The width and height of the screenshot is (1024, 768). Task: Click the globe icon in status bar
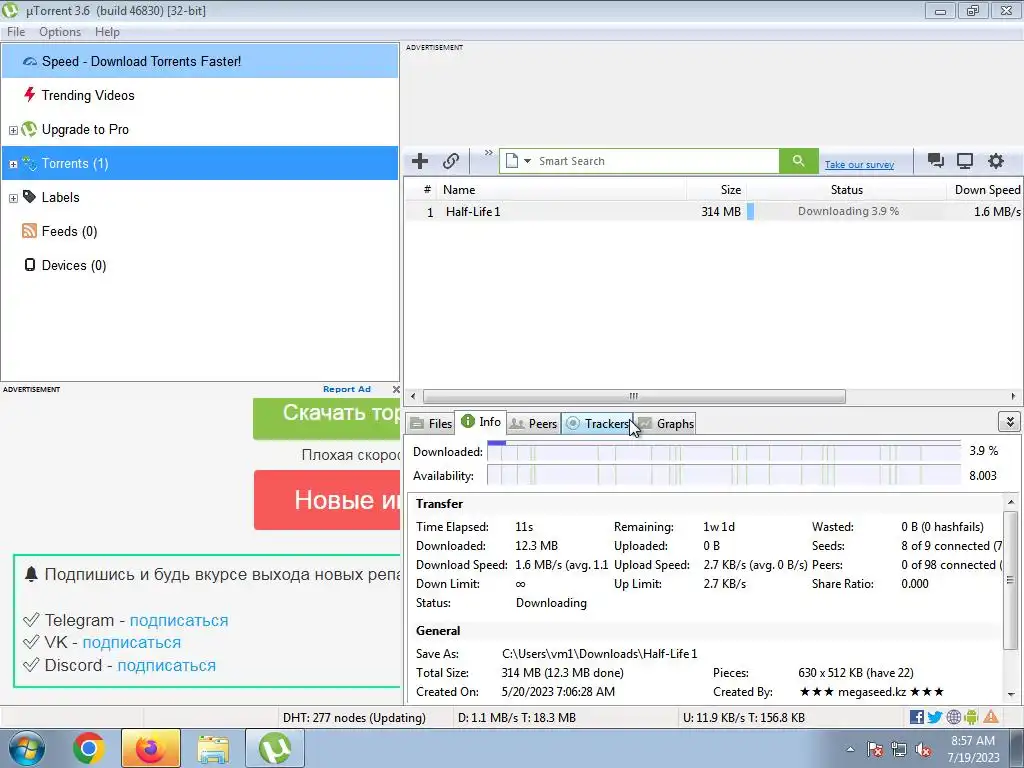[953, 717]
